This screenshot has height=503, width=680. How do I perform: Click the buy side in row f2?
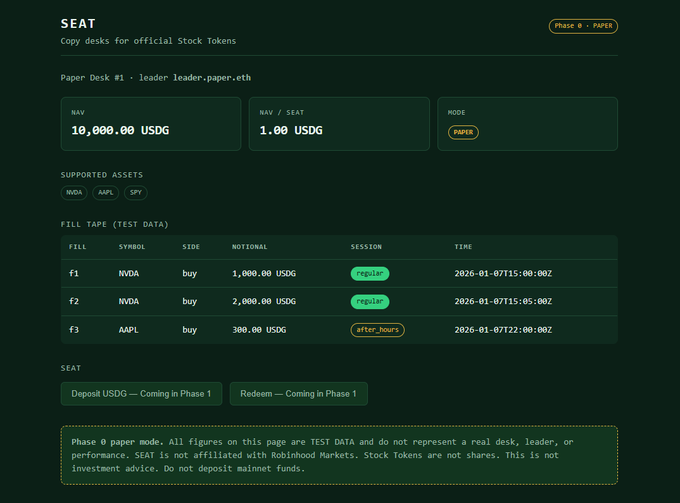tap(190, 301)
